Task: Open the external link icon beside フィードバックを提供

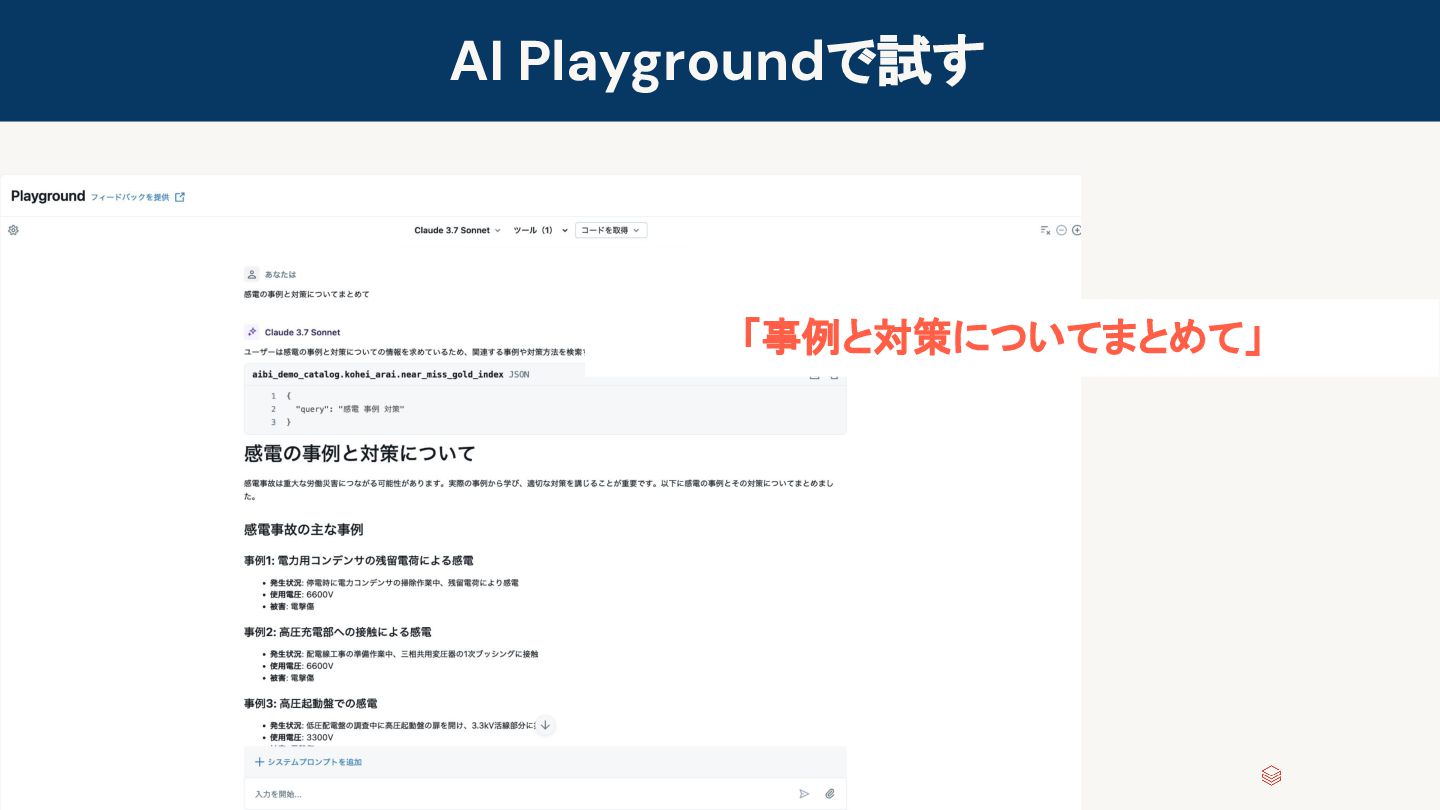Action: (x=180, y=197)
